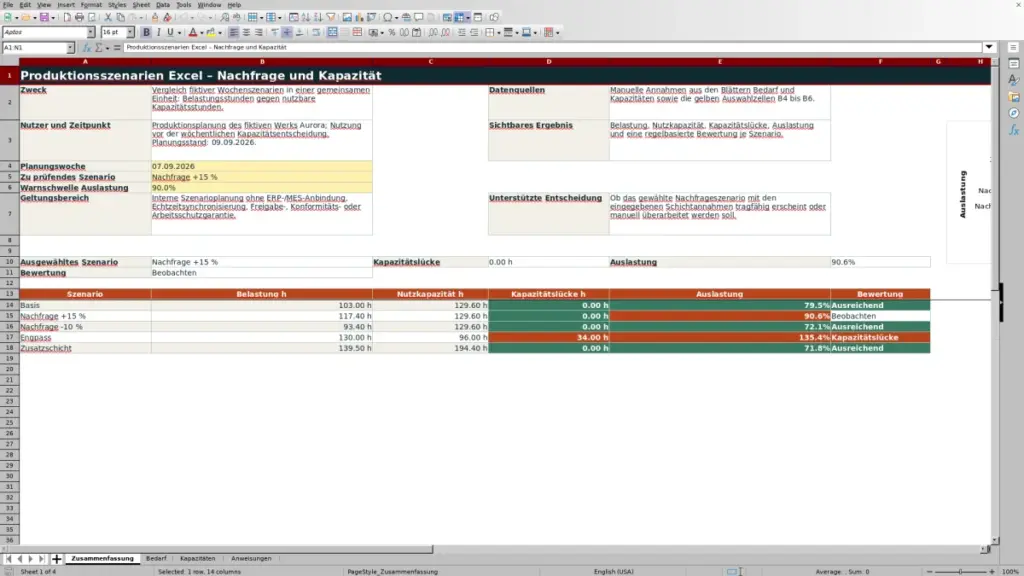Toggle Freeze Rows and Columns button
This screenshot has height=576, width=1024.
click(x=460, y=18)
